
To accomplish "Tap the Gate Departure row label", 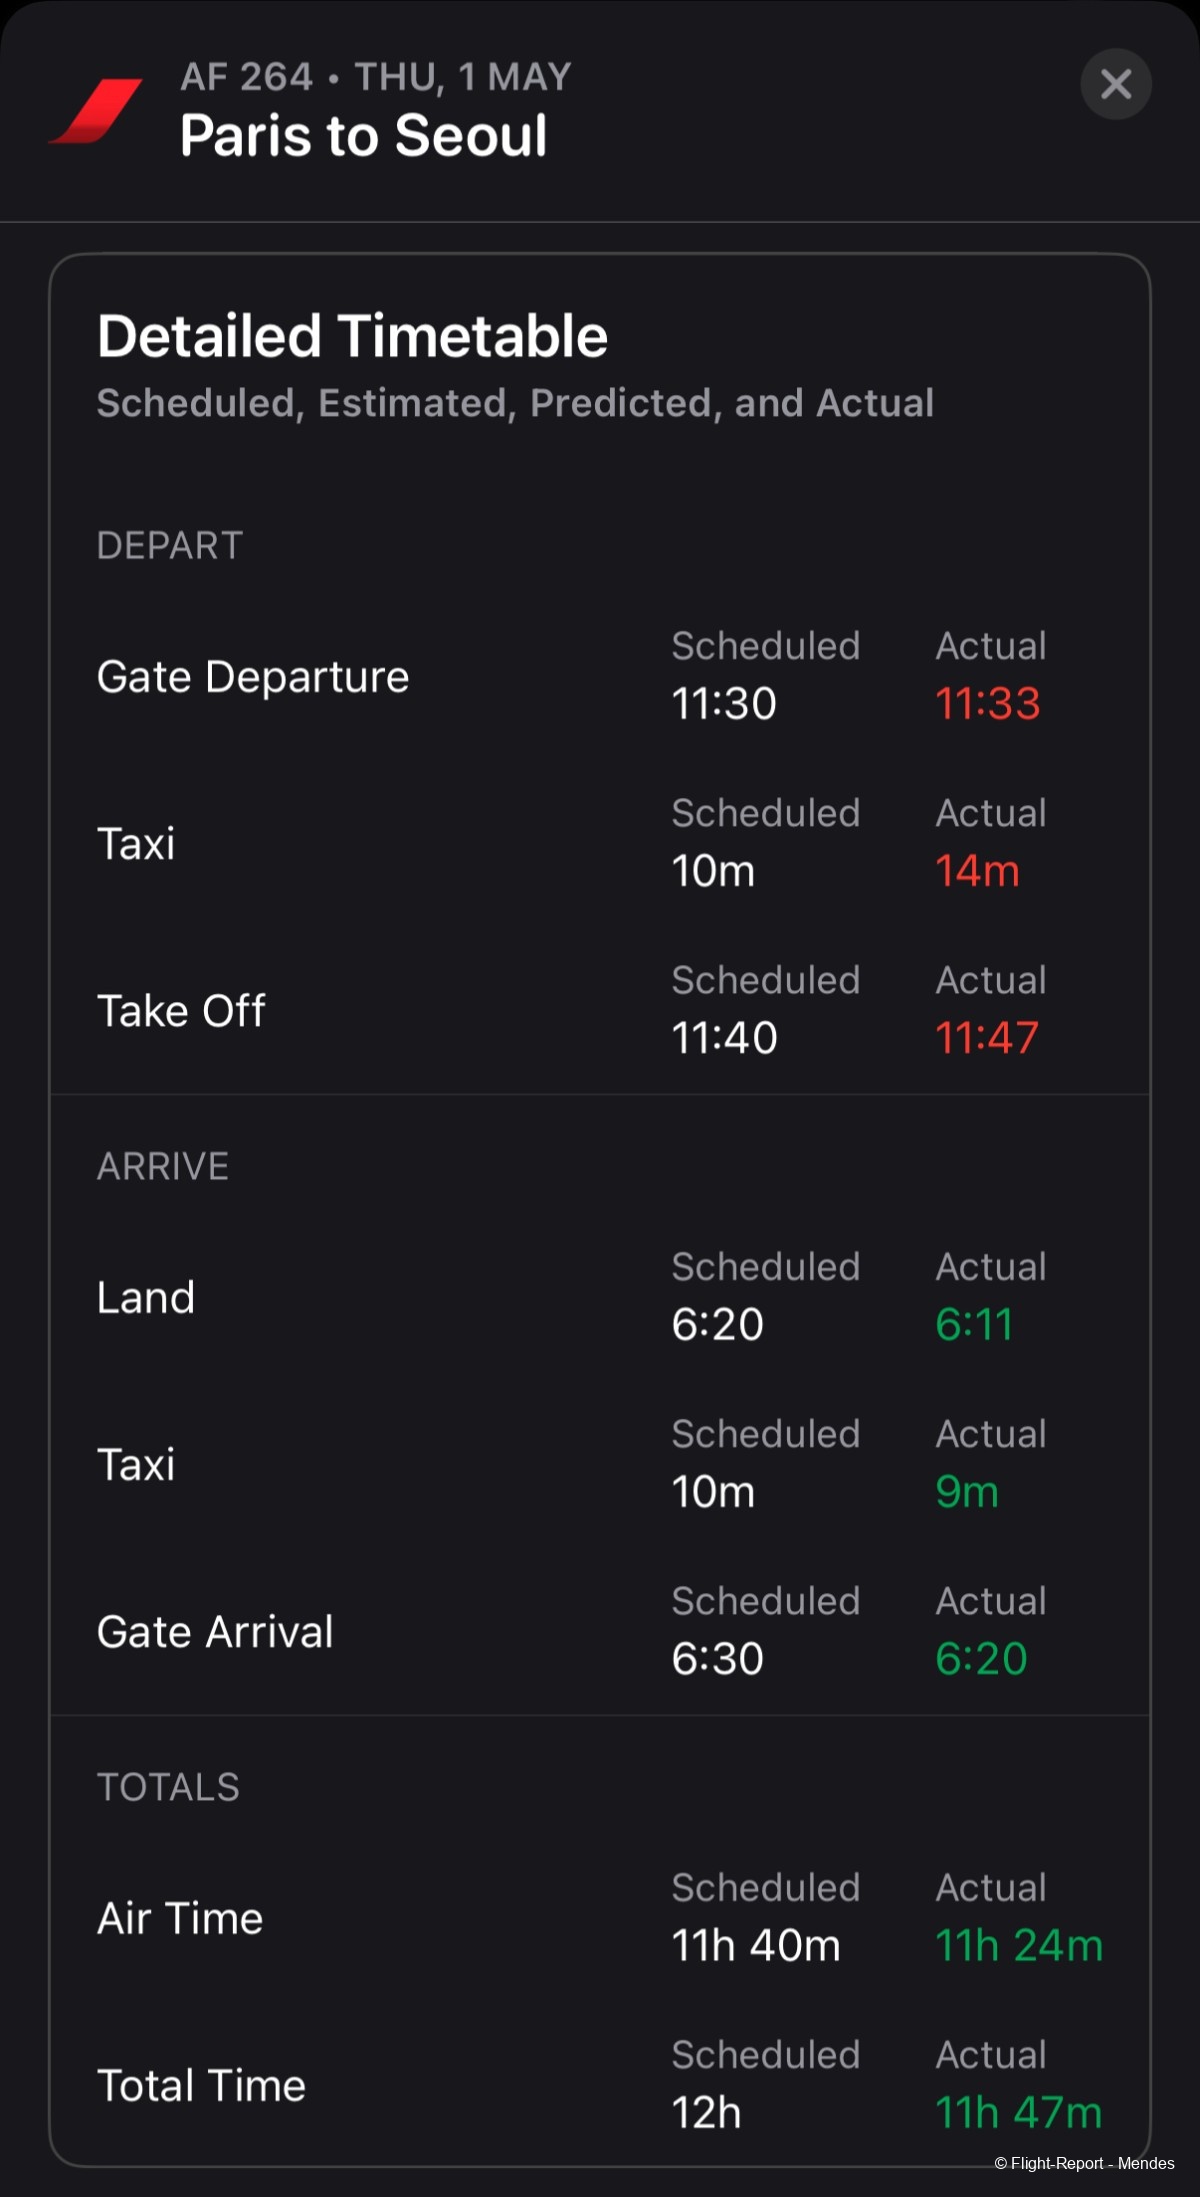I will click(253, 677).
